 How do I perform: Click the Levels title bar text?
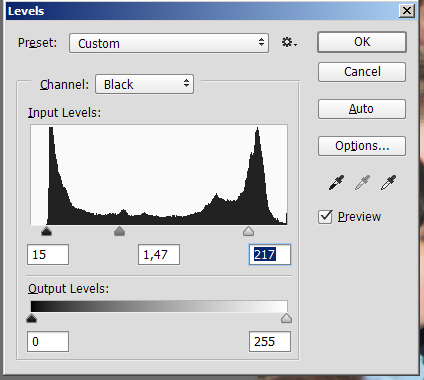(26, 11)
